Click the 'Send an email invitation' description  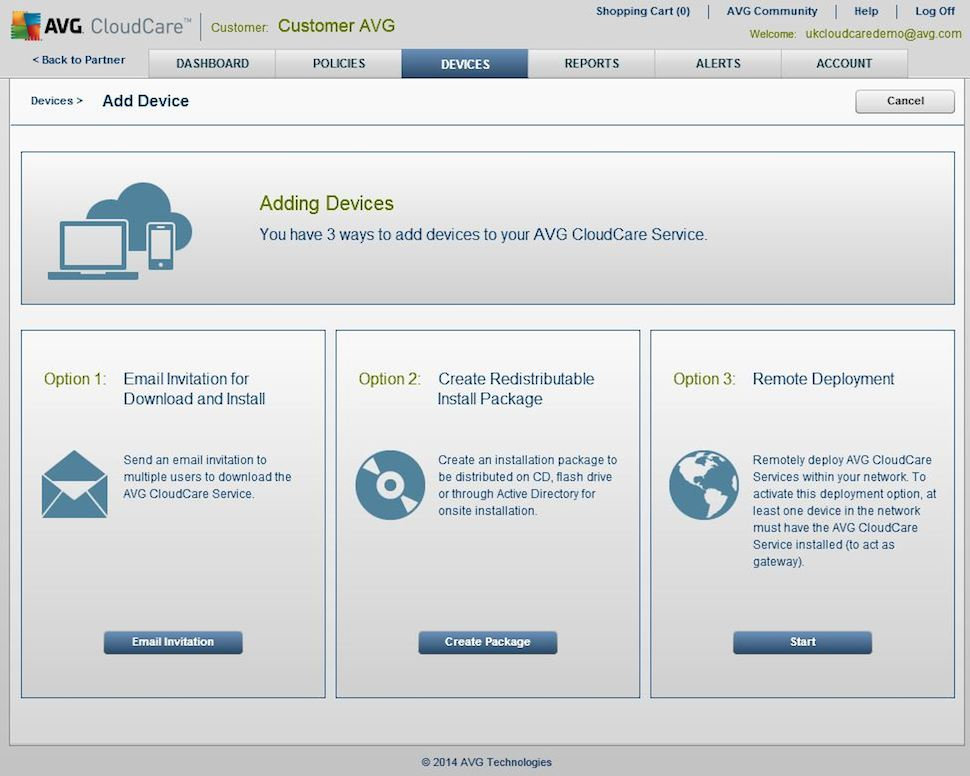pos(207,477)
